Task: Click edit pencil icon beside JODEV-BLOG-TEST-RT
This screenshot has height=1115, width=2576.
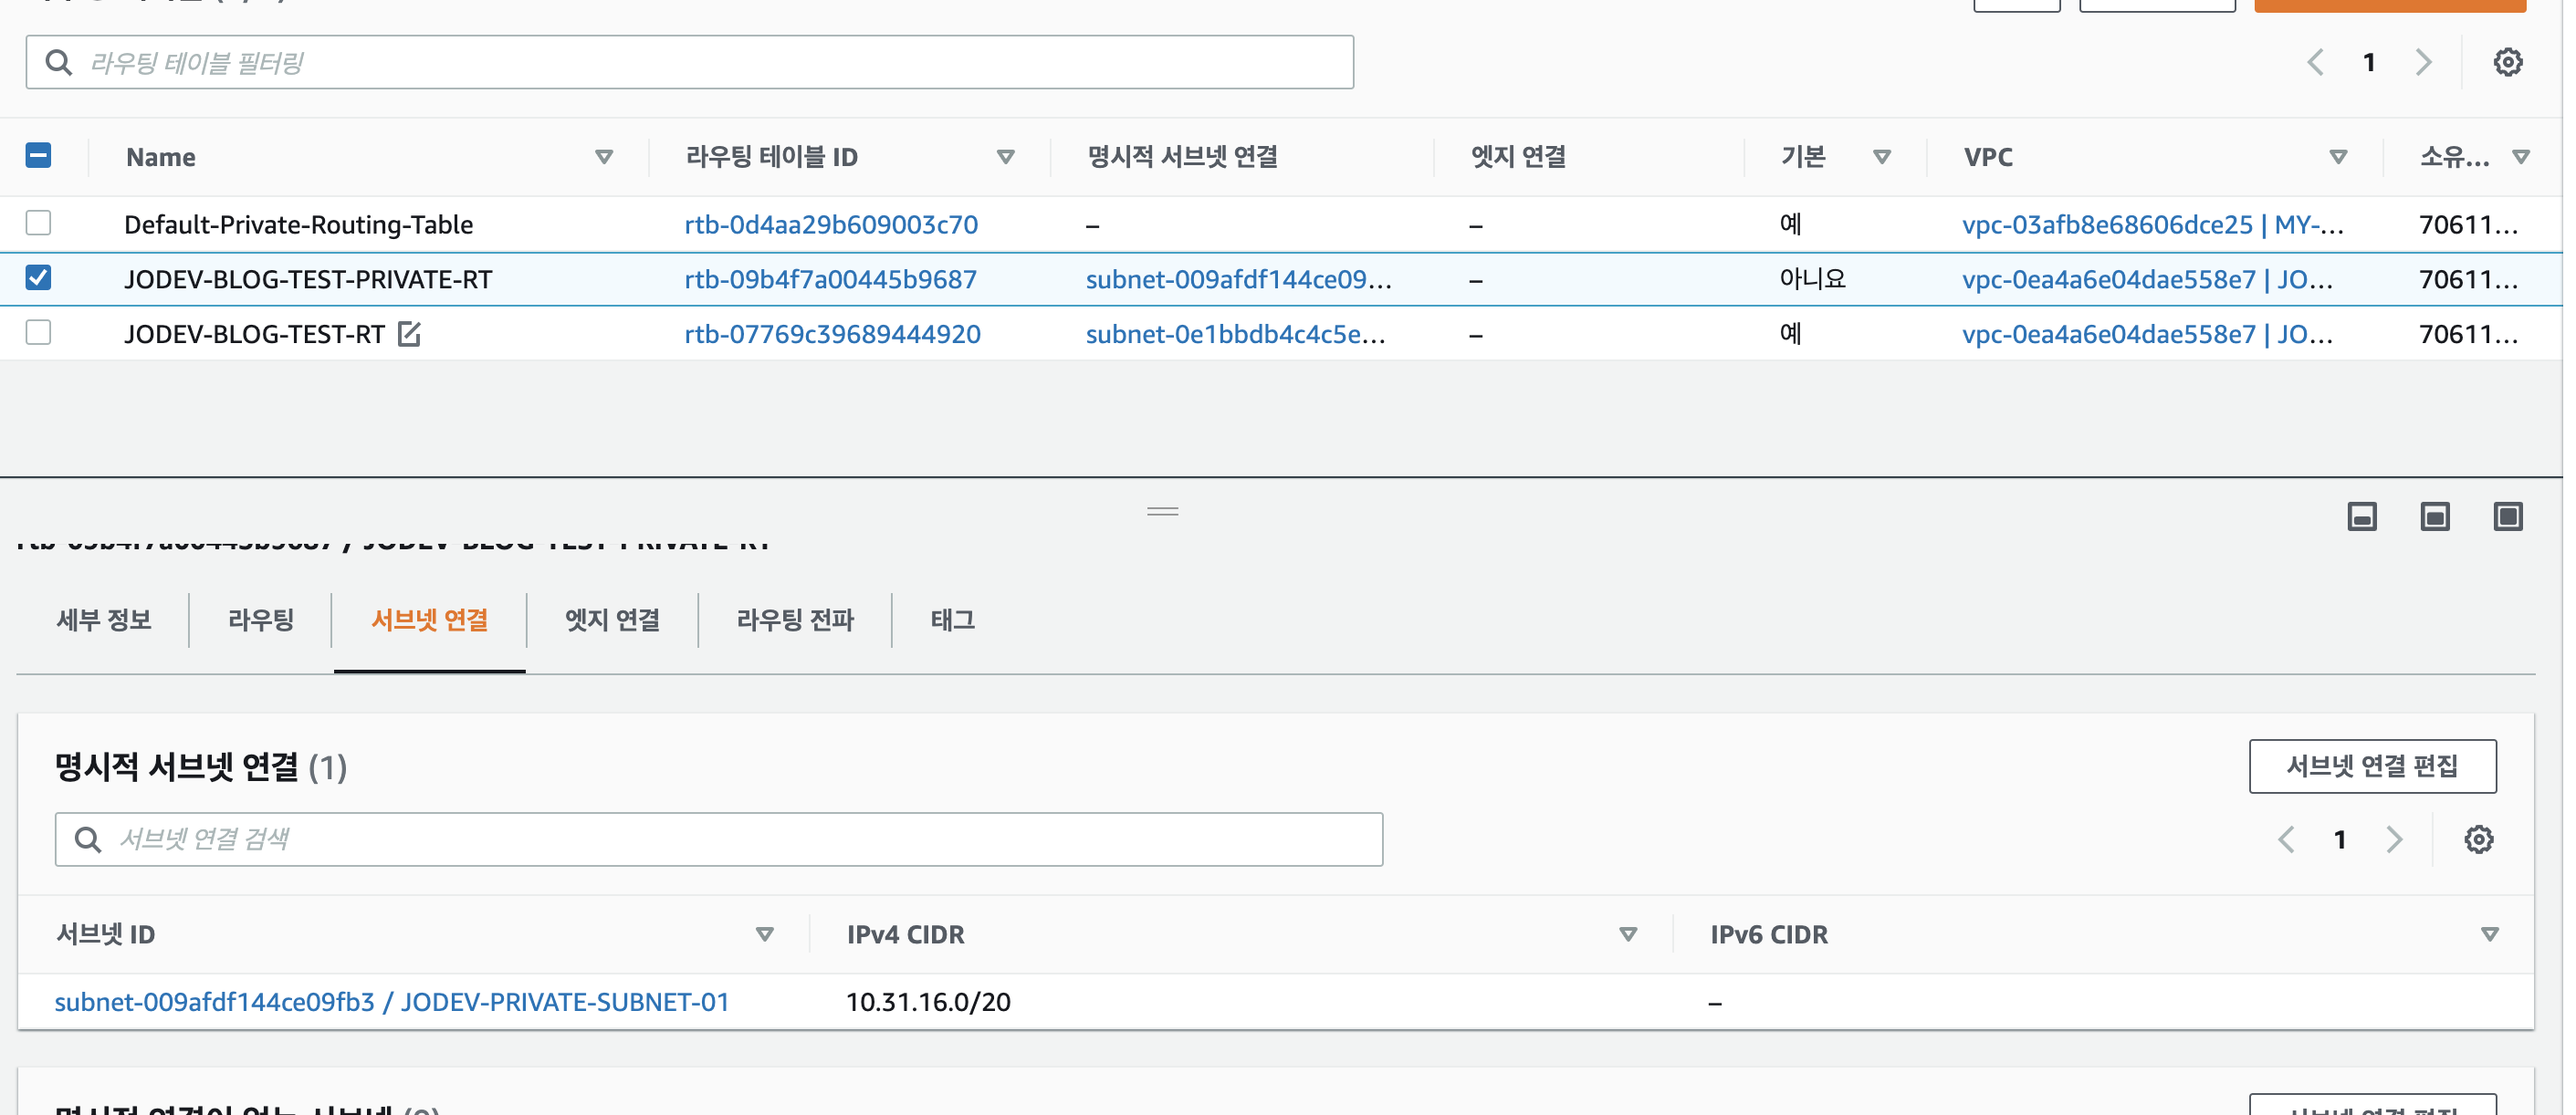Action: coord(409,334)
